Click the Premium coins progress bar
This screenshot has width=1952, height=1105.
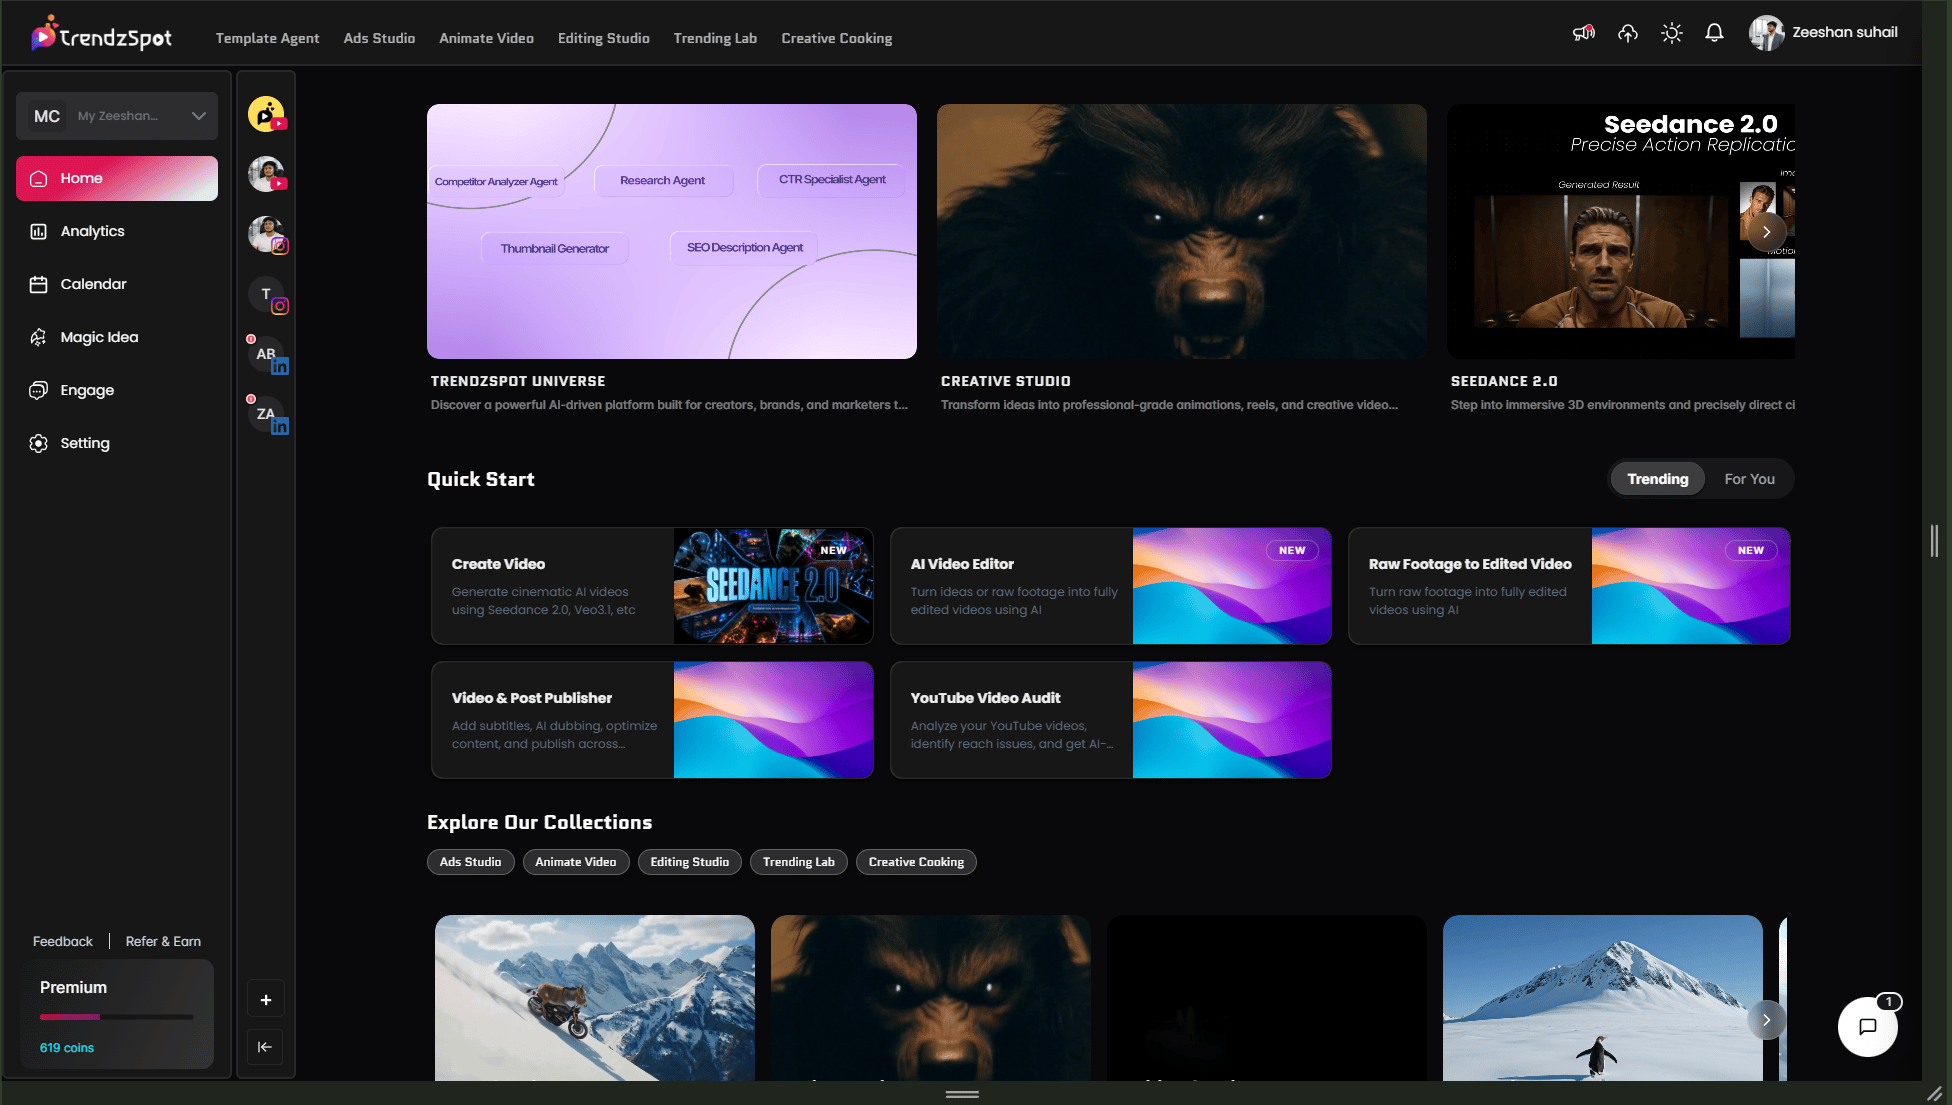click(117, 1017)
